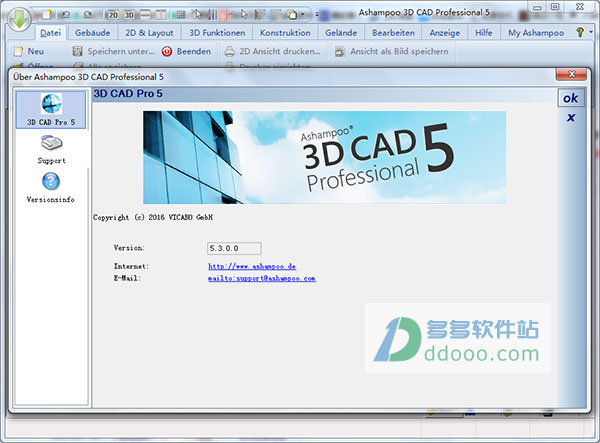This screenshot has width=600, height=443.
Task: Click the new document icon in quick toolbar
Action: coord(46,15)
